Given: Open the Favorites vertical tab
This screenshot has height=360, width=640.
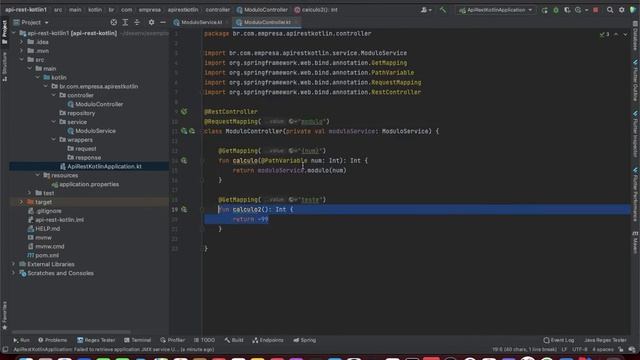Looking at the screenshot, I should pyautogui.click(x=4, y=316).
